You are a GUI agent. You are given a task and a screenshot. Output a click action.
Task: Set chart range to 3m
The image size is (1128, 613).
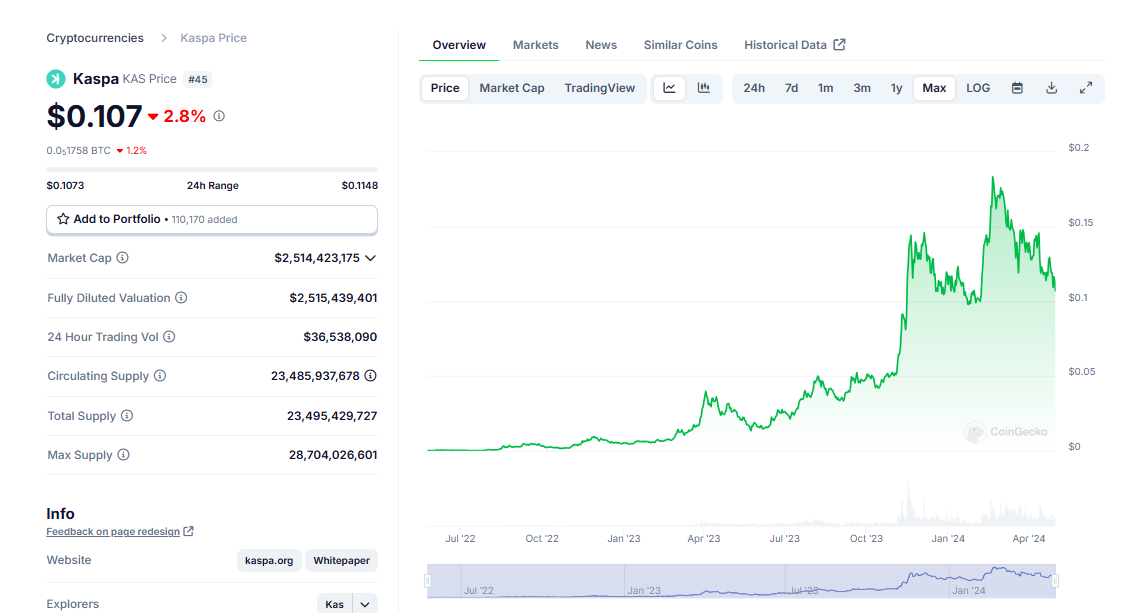click(x=862, y=88)
